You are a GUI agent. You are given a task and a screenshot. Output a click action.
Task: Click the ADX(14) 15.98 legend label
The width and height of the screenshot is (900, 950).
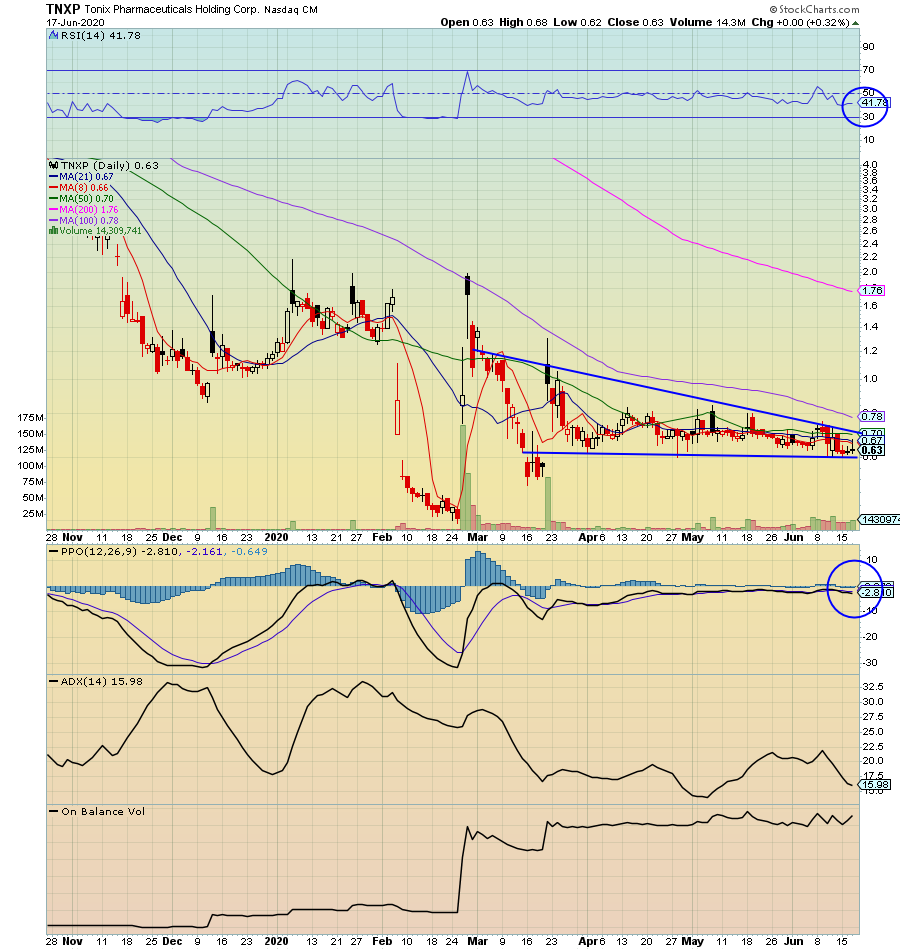click(101, 681)
